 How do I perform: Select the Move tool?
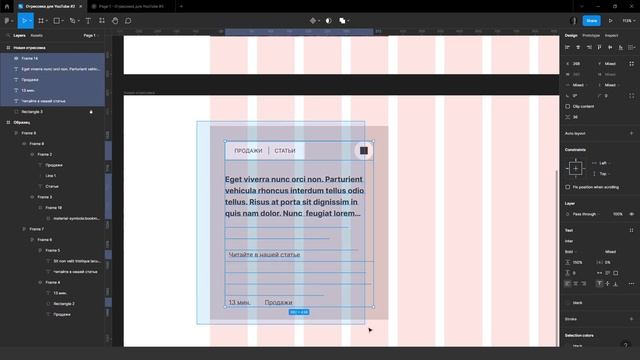[25, 21]
